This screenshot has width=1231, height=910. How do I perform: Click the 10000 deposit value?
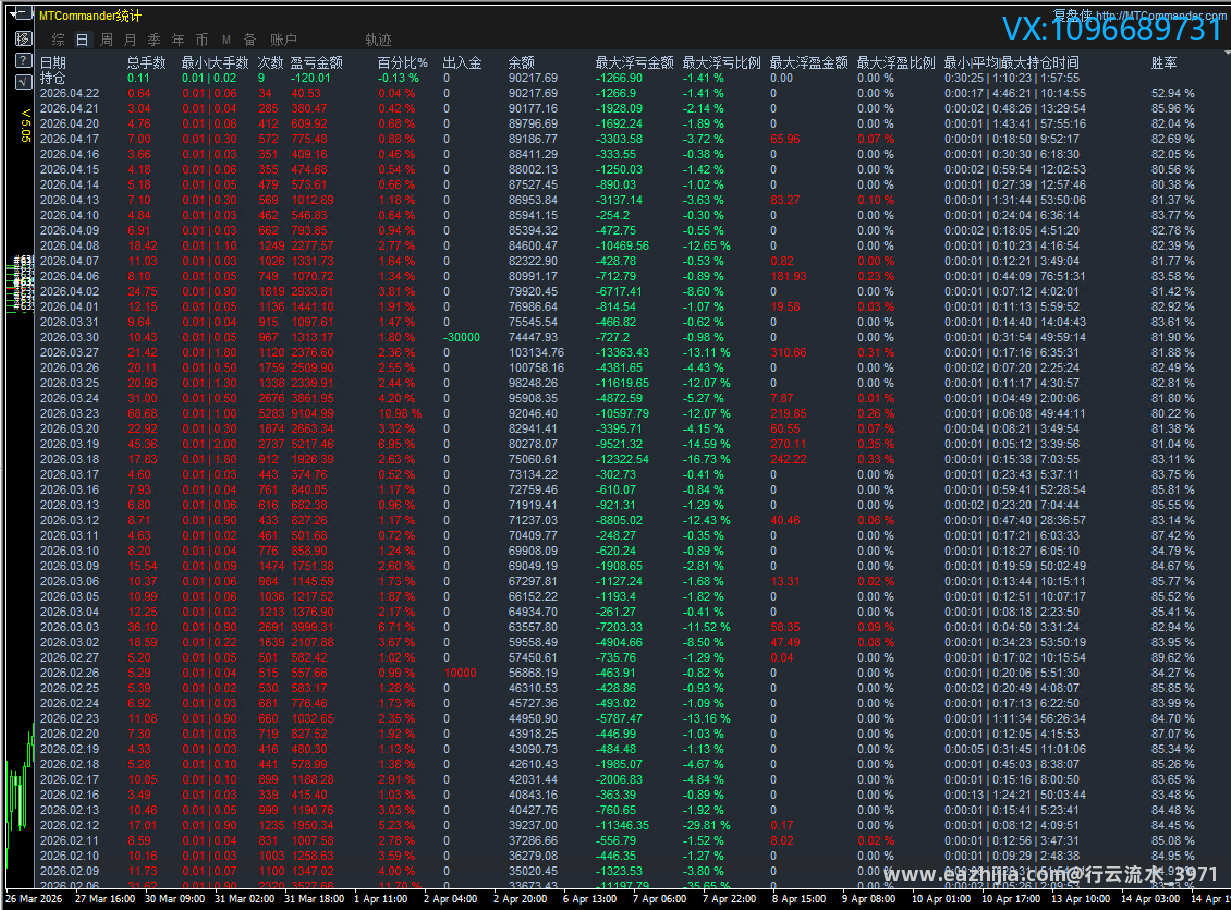tap(459, 673)
